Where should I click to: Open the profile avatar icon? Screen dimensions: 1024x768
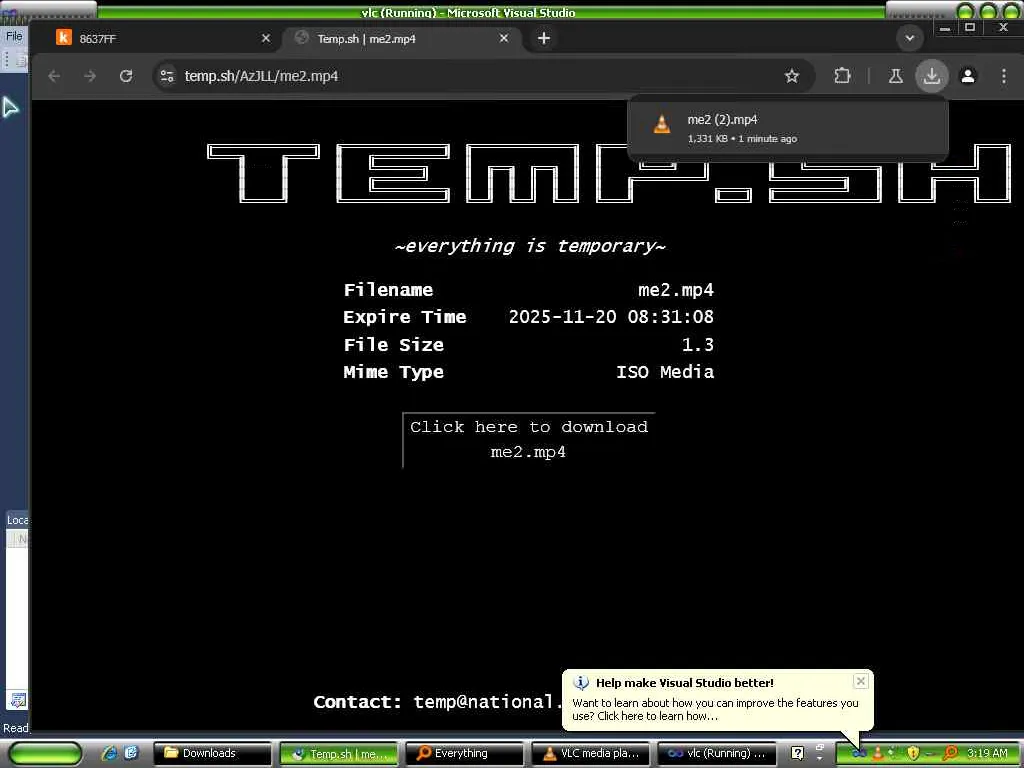(968, 76)
